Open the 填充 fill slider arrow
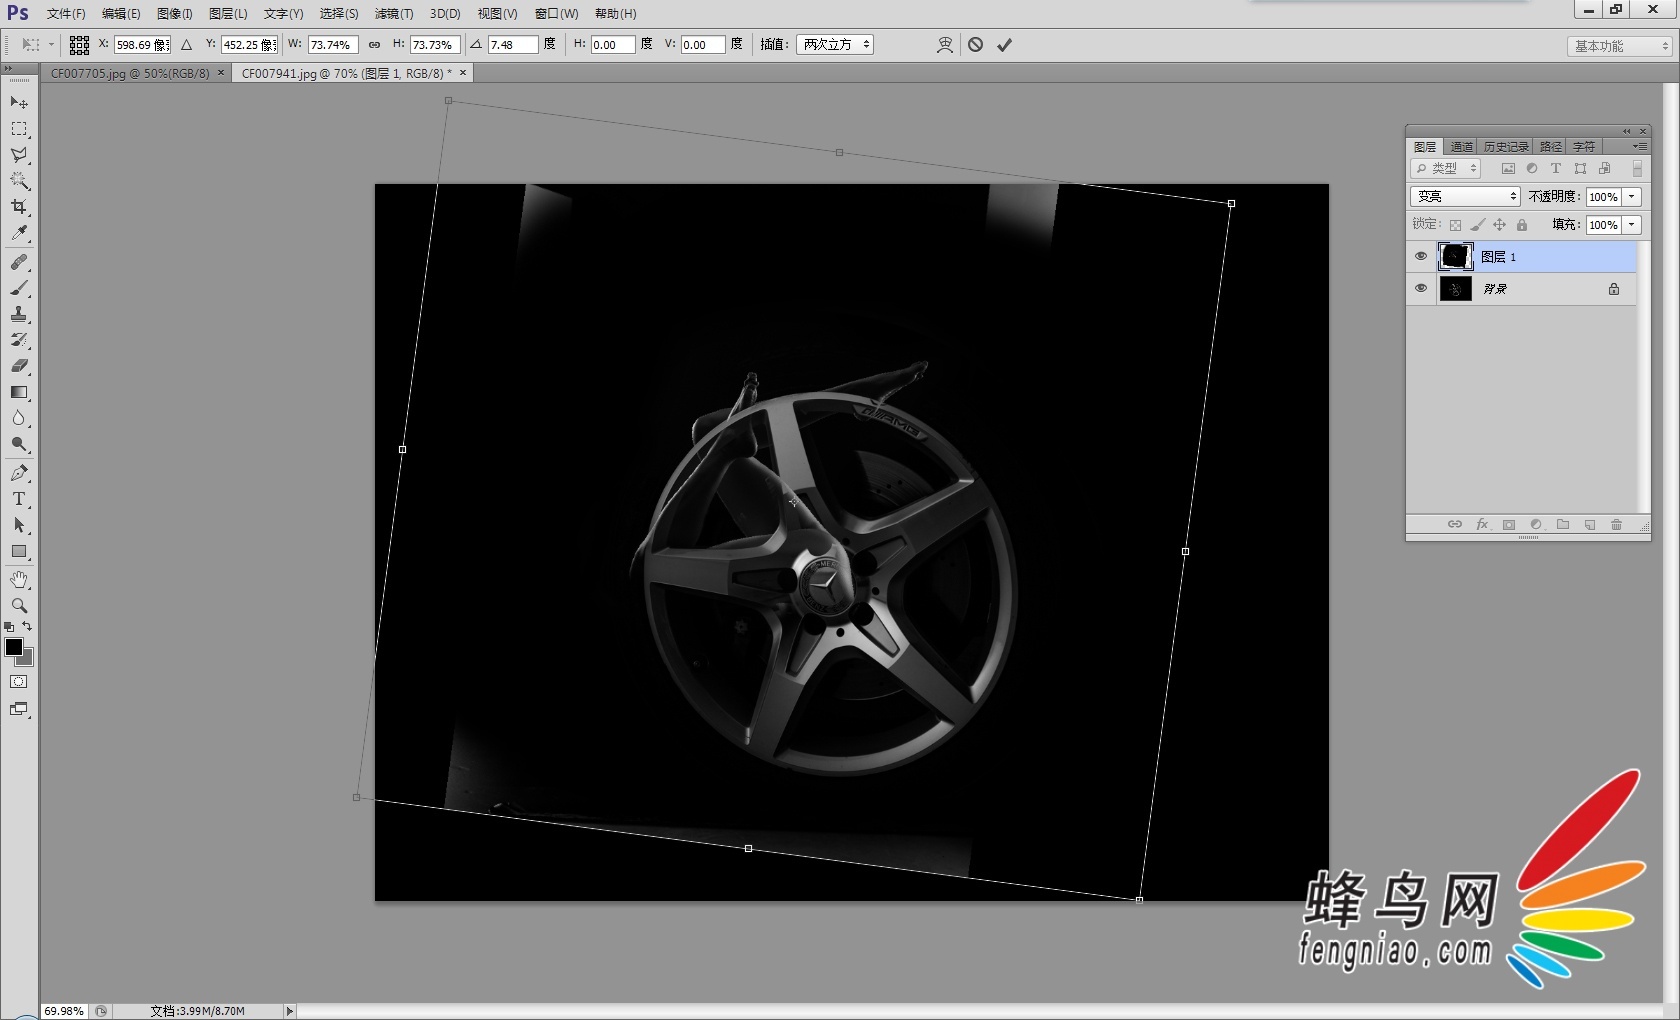Image resolution: width=1680 pixels, height=1020 pixels. point(1632,225)
